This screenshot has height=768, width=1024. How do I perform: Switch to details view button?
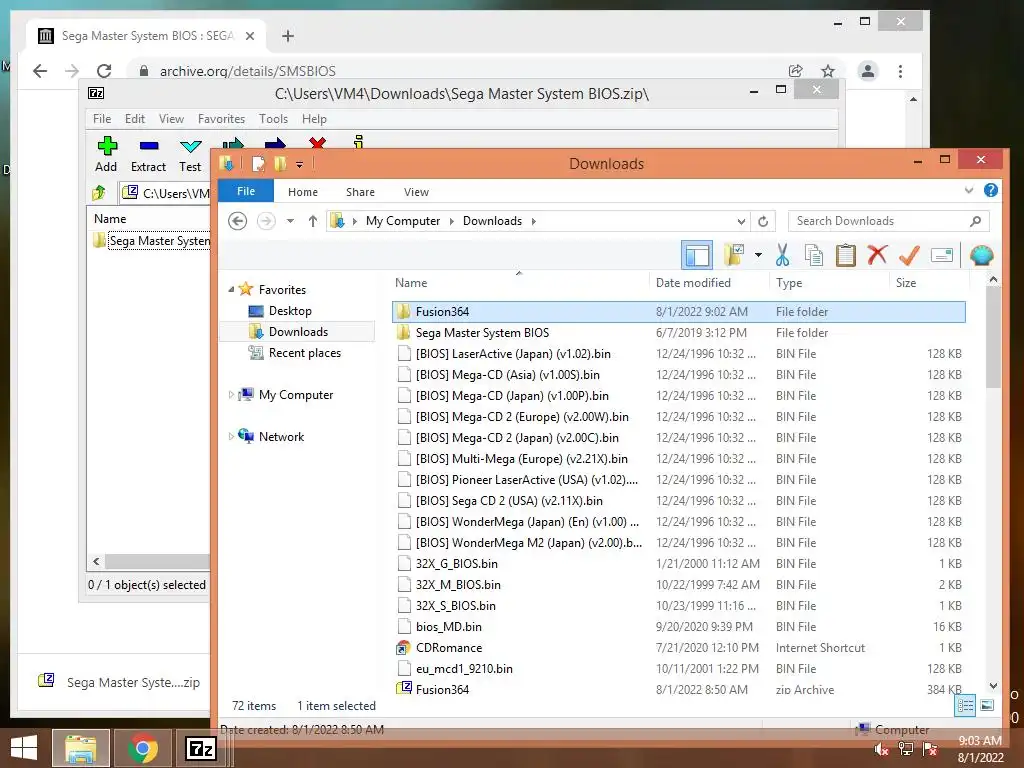965,705
